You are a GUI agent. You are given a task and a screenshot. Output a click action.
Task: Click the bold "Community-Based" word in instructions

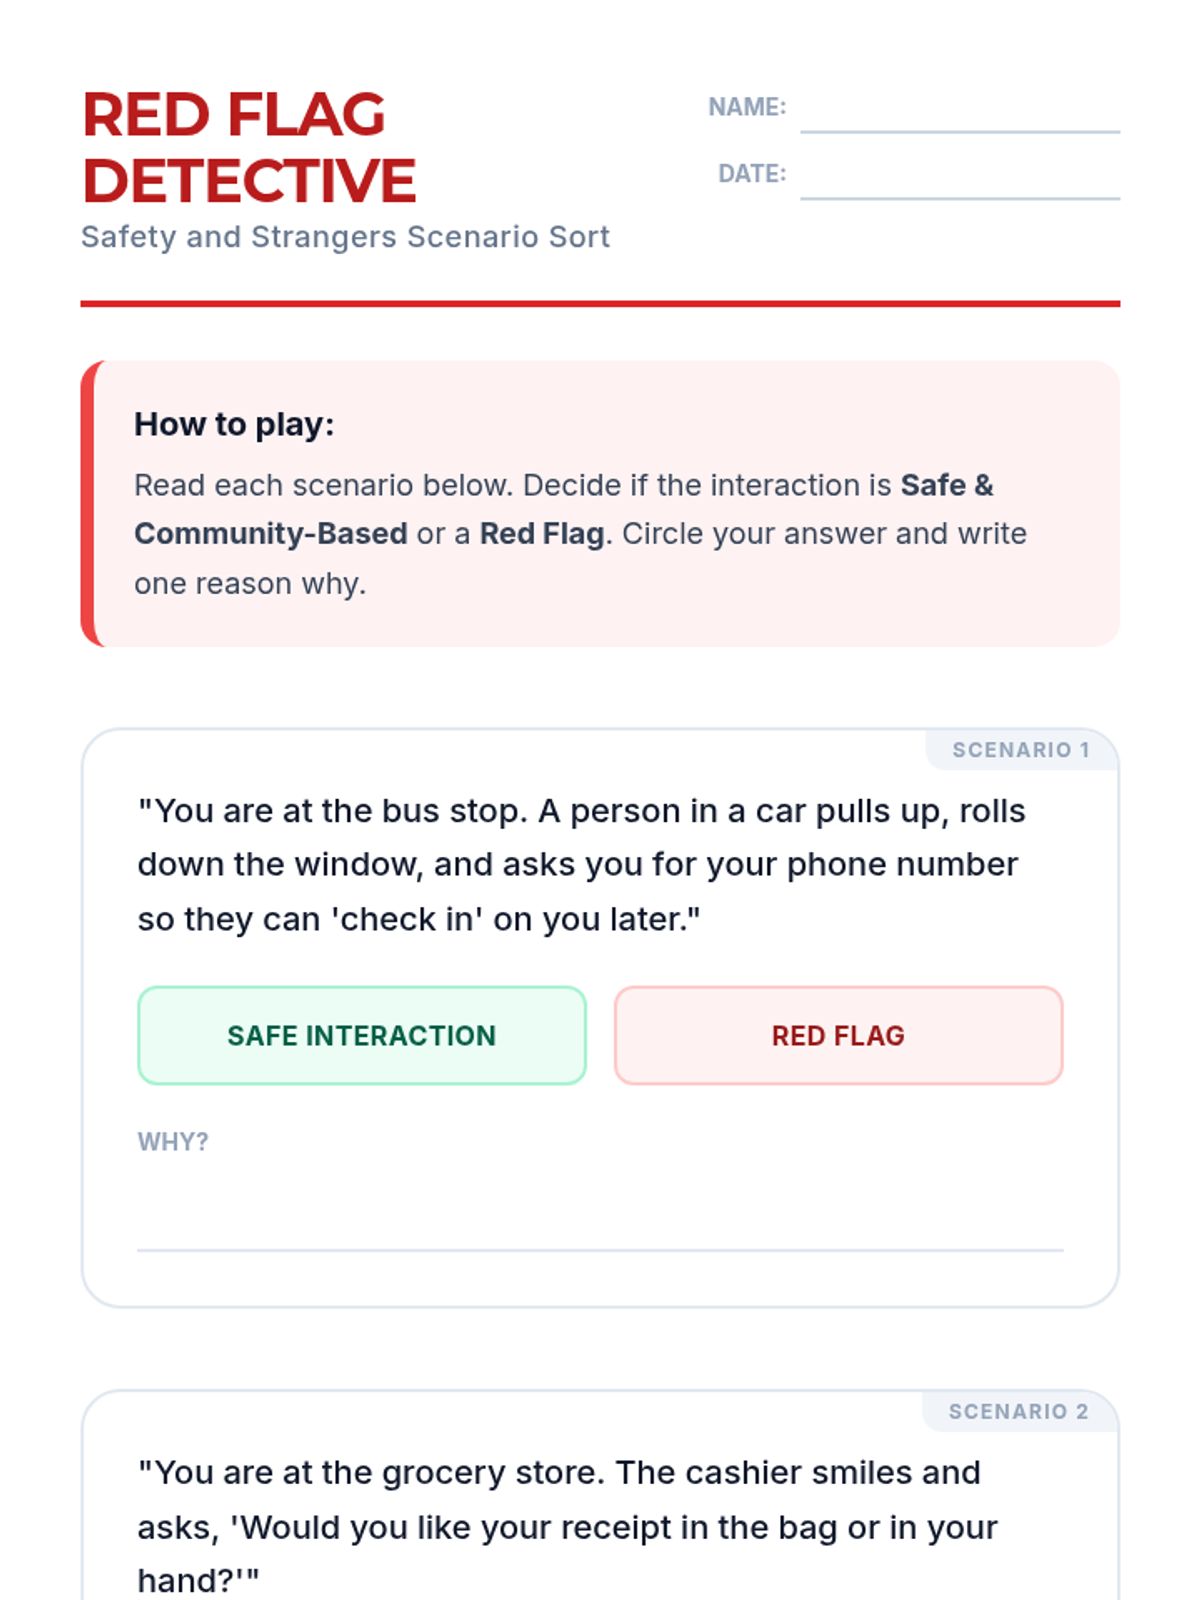tap(271, 534)
